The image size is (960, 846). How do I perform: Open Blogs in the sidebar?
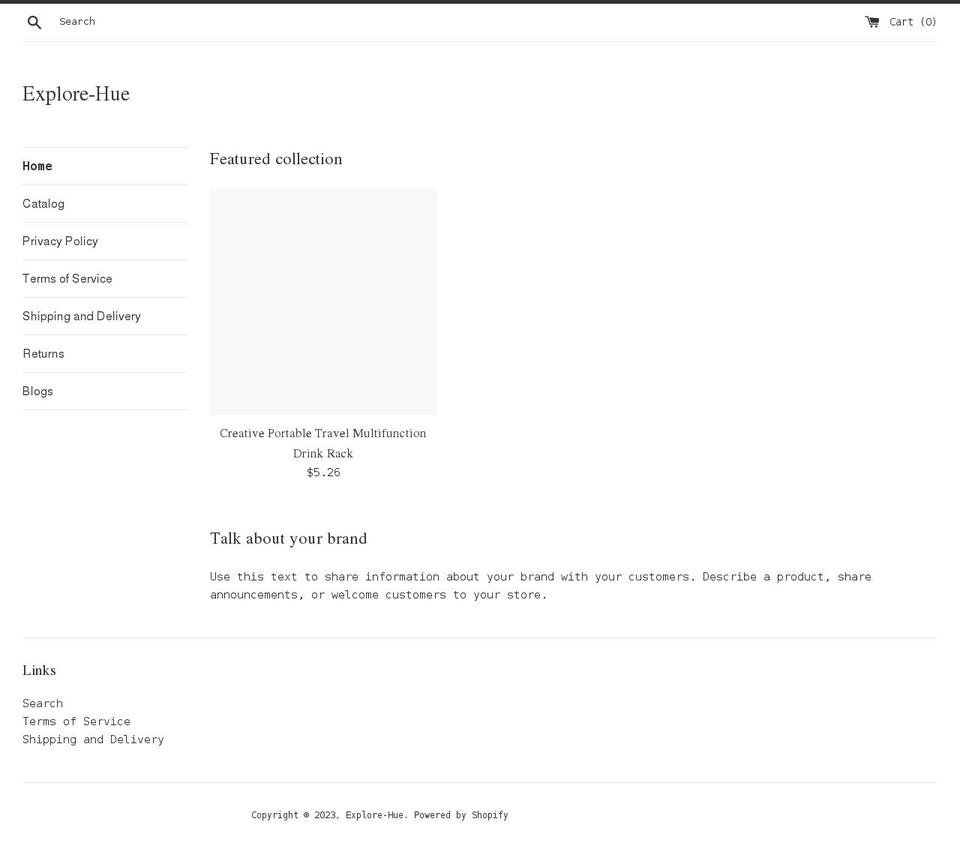(38, 391)
